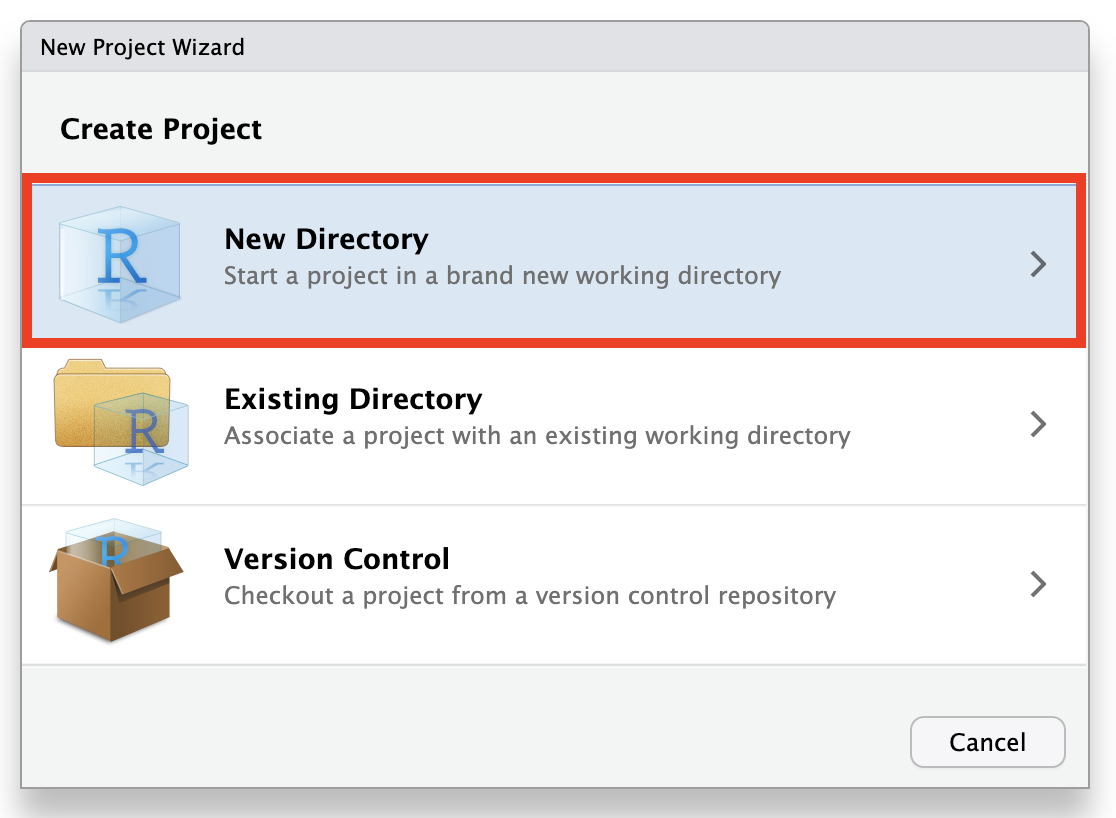The image size is (1116, 818).
Task: Select the Existing Directory heading text
Action: click(353, 400)
